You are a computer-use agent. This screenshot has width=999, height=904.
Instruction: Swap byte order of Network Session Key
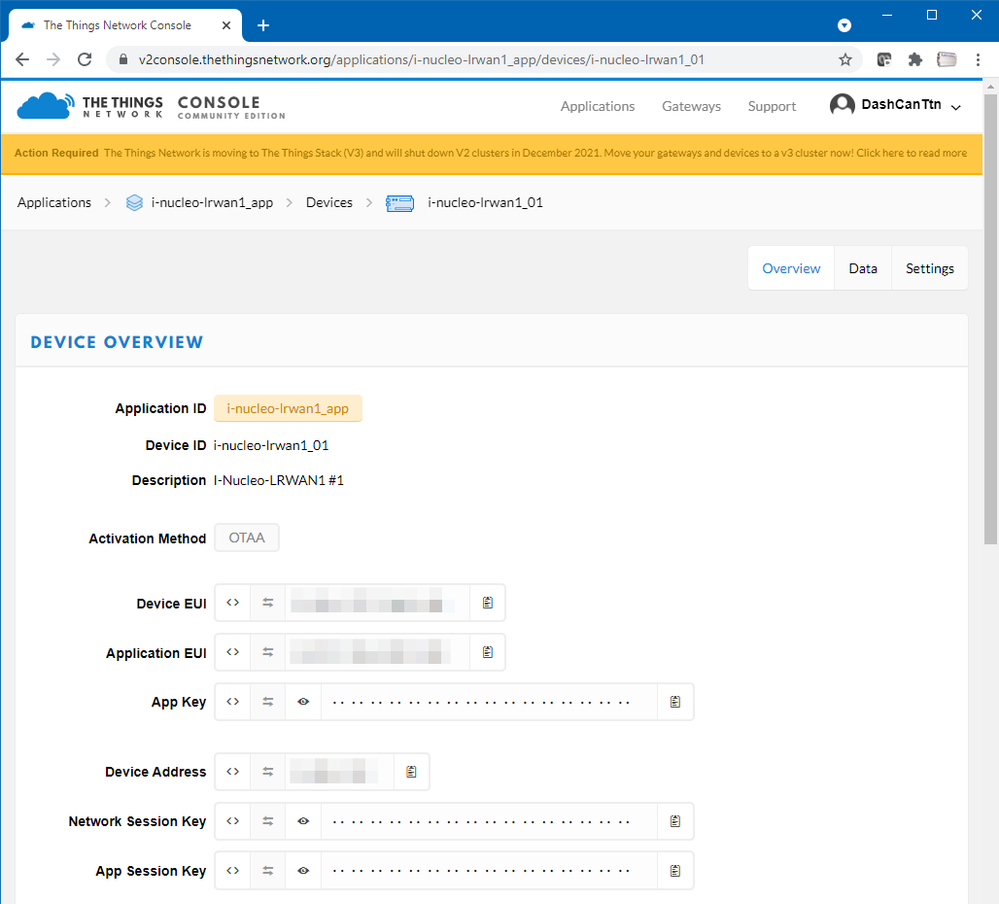click(x=268, y=821)
